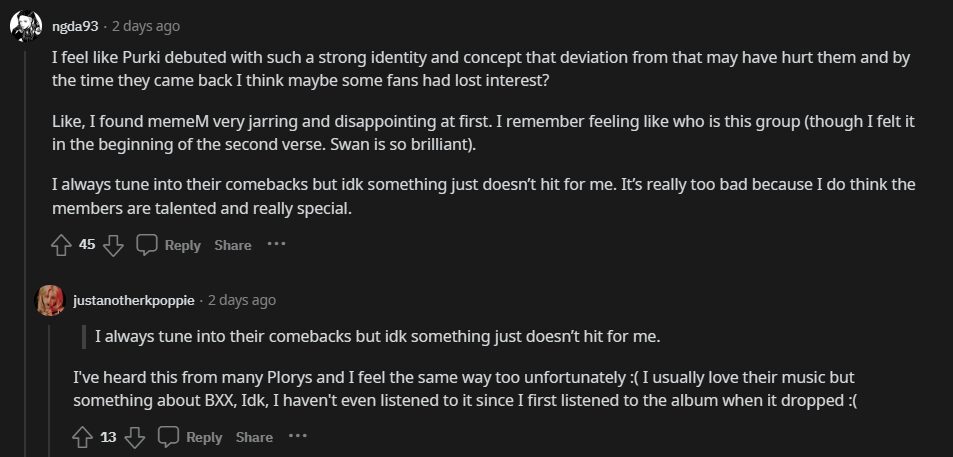Screen dimensions: 953x457
Task: Upvote the justanotherkpoppie comment
Action: 83,437
